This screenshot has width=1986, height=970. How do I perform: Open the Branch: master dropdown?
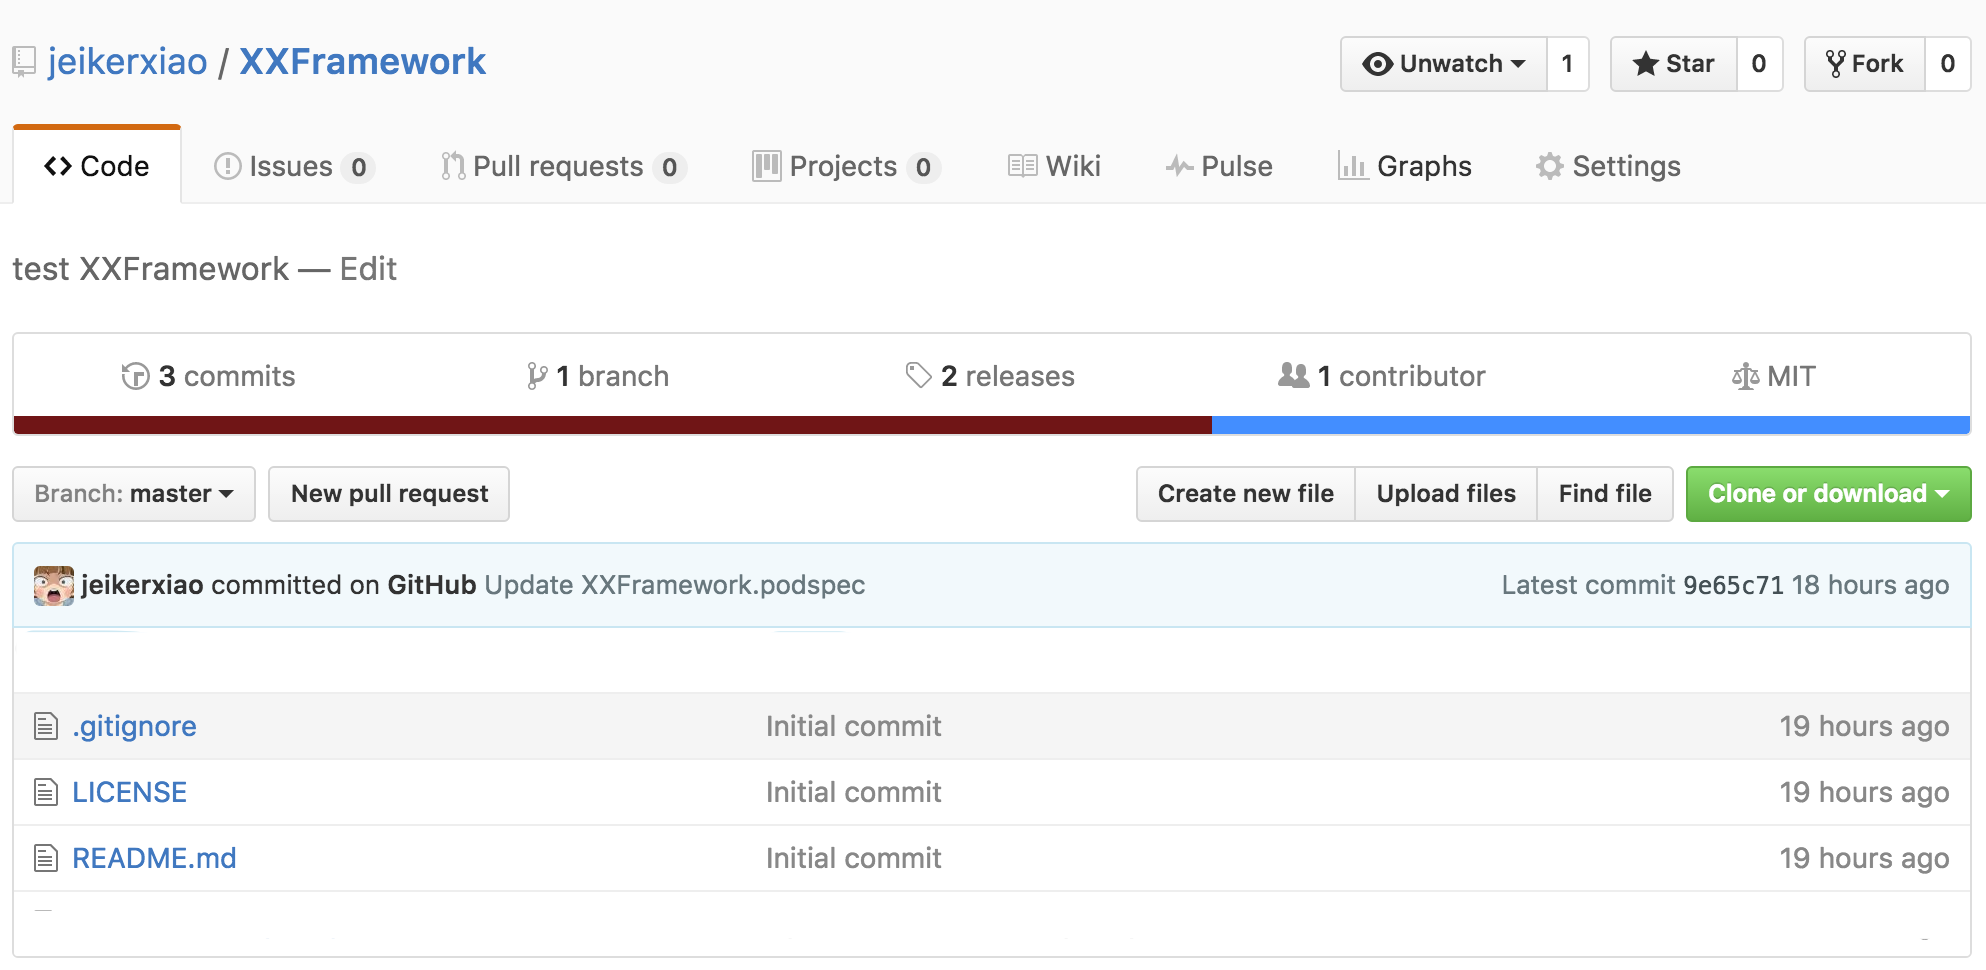pyautogui.click(x=134, y=494)
